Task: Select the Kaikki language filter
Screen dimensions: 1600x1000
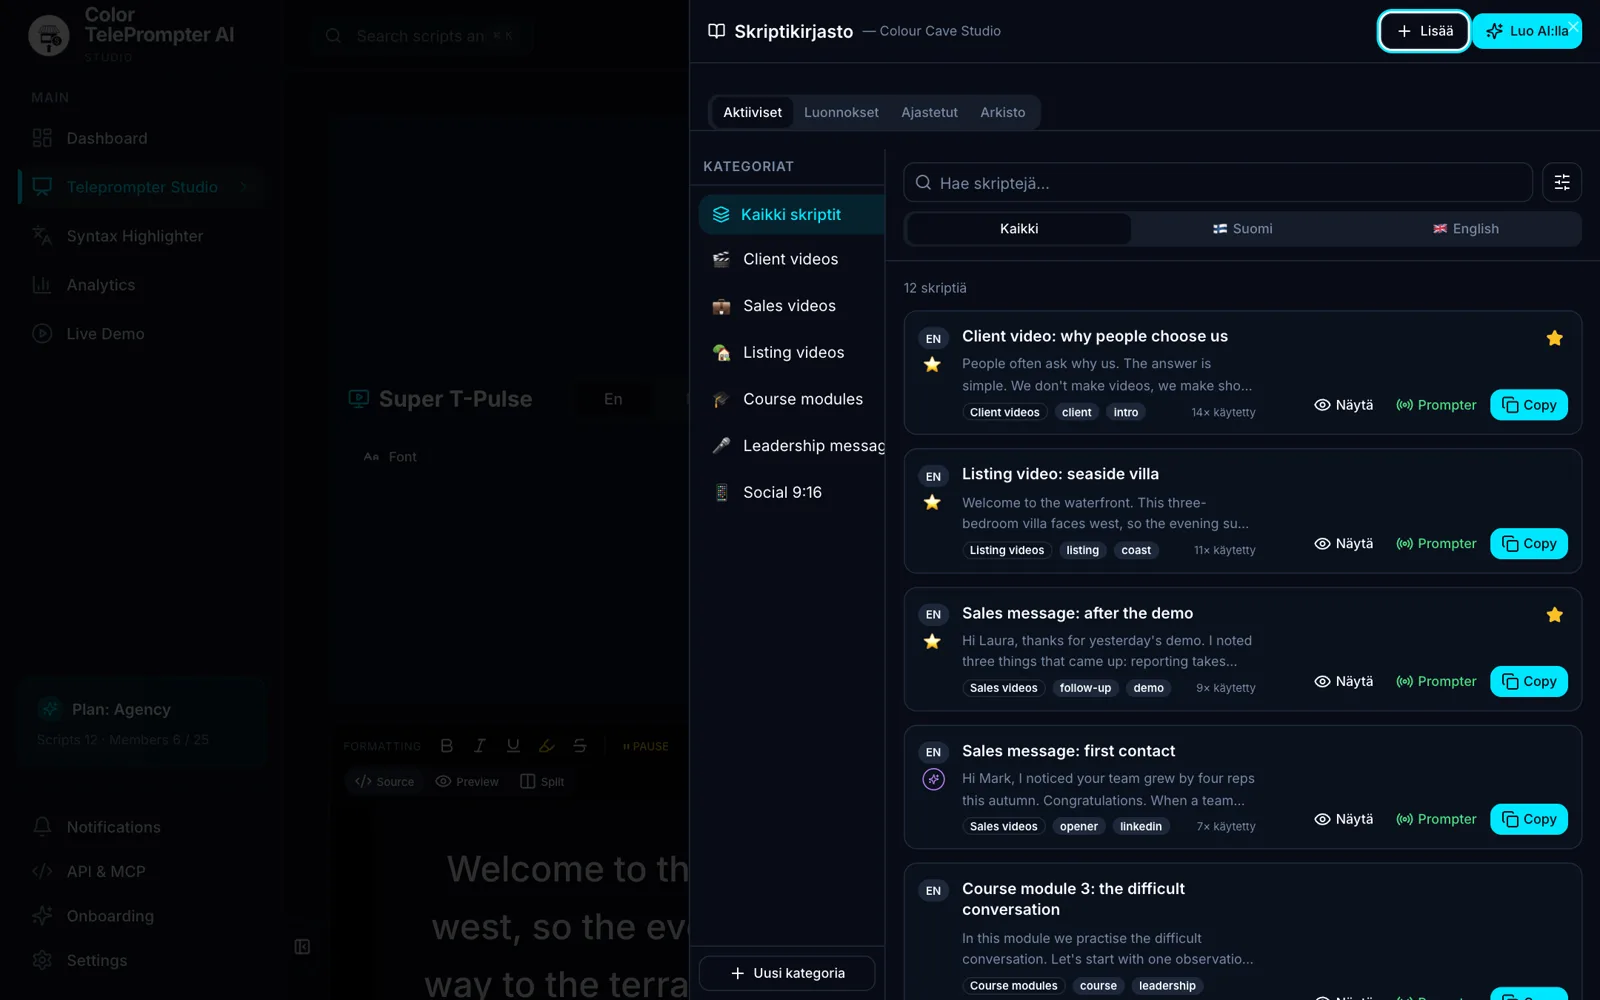Action: (1019, 229)
